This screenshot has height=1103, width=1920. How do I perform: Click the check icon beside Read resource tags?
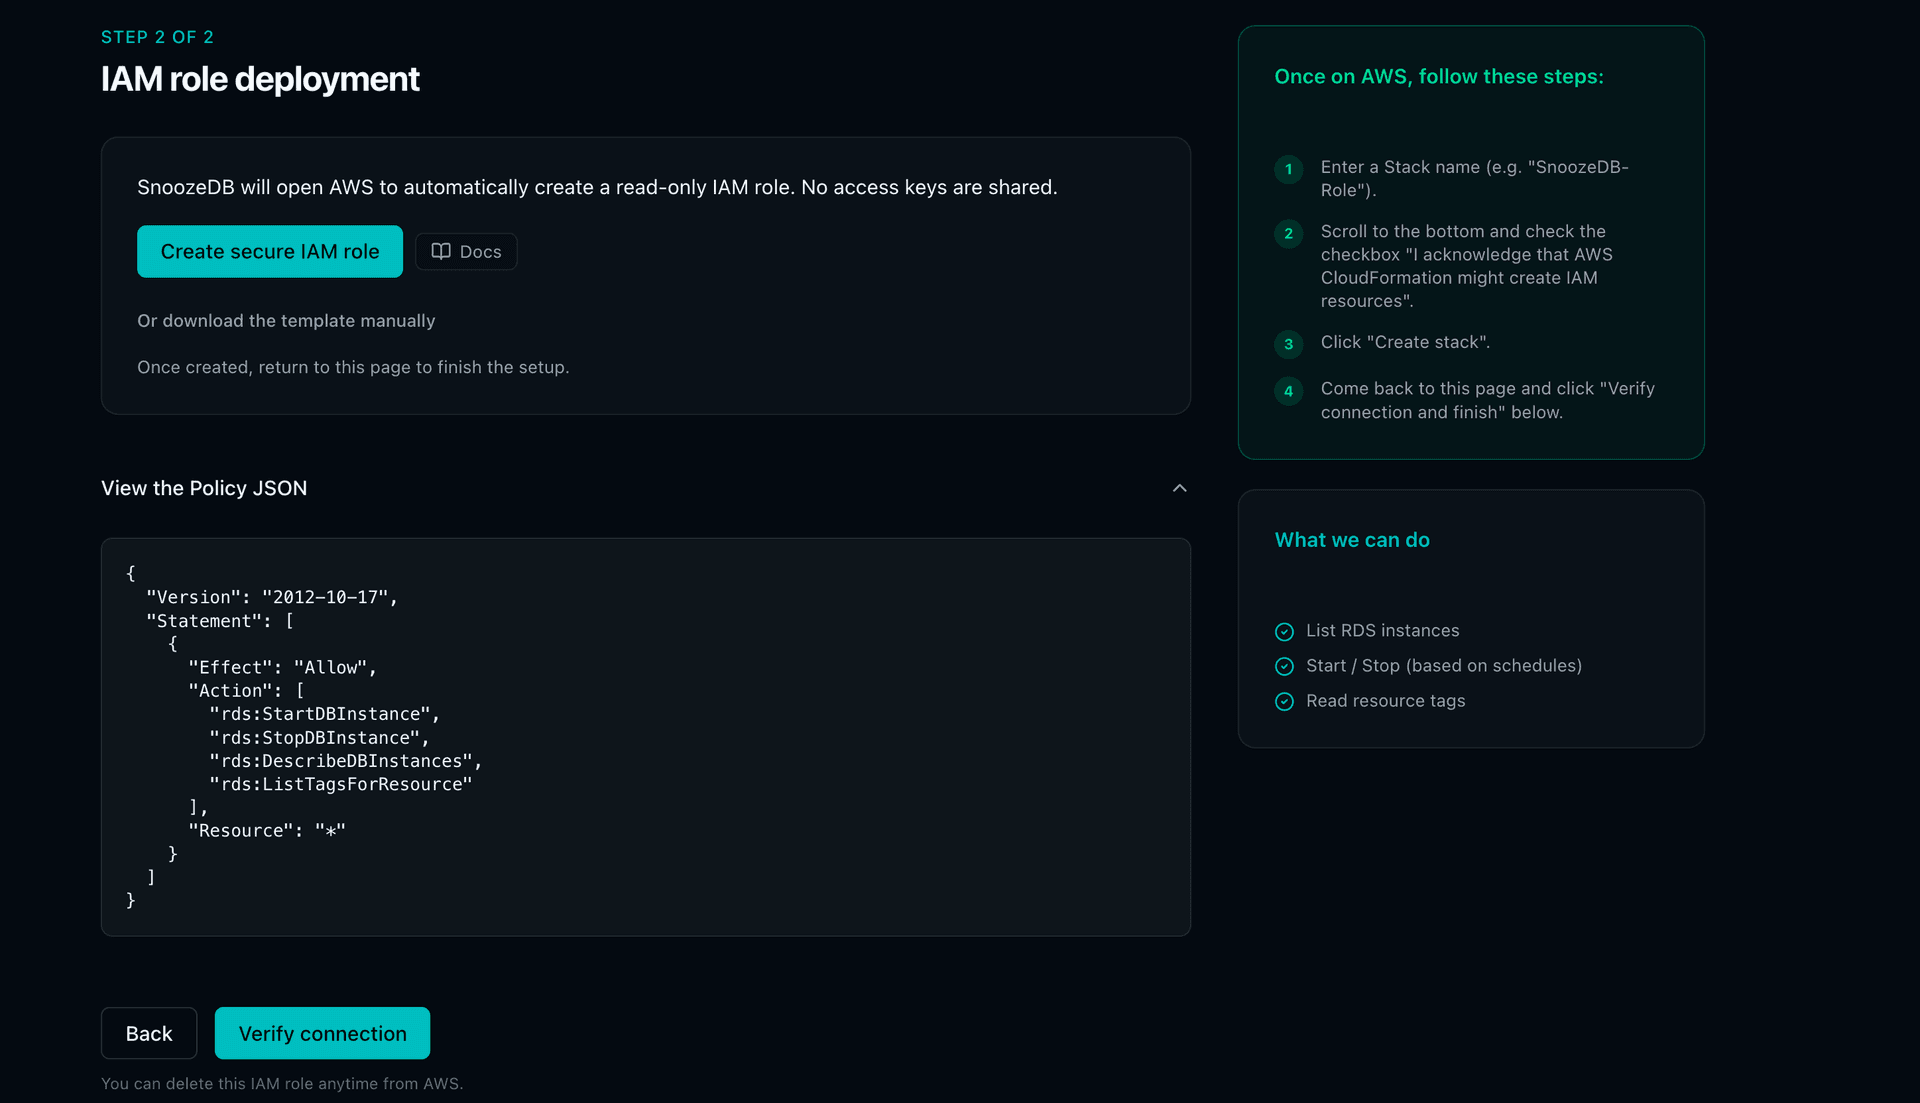(1284, 701)
